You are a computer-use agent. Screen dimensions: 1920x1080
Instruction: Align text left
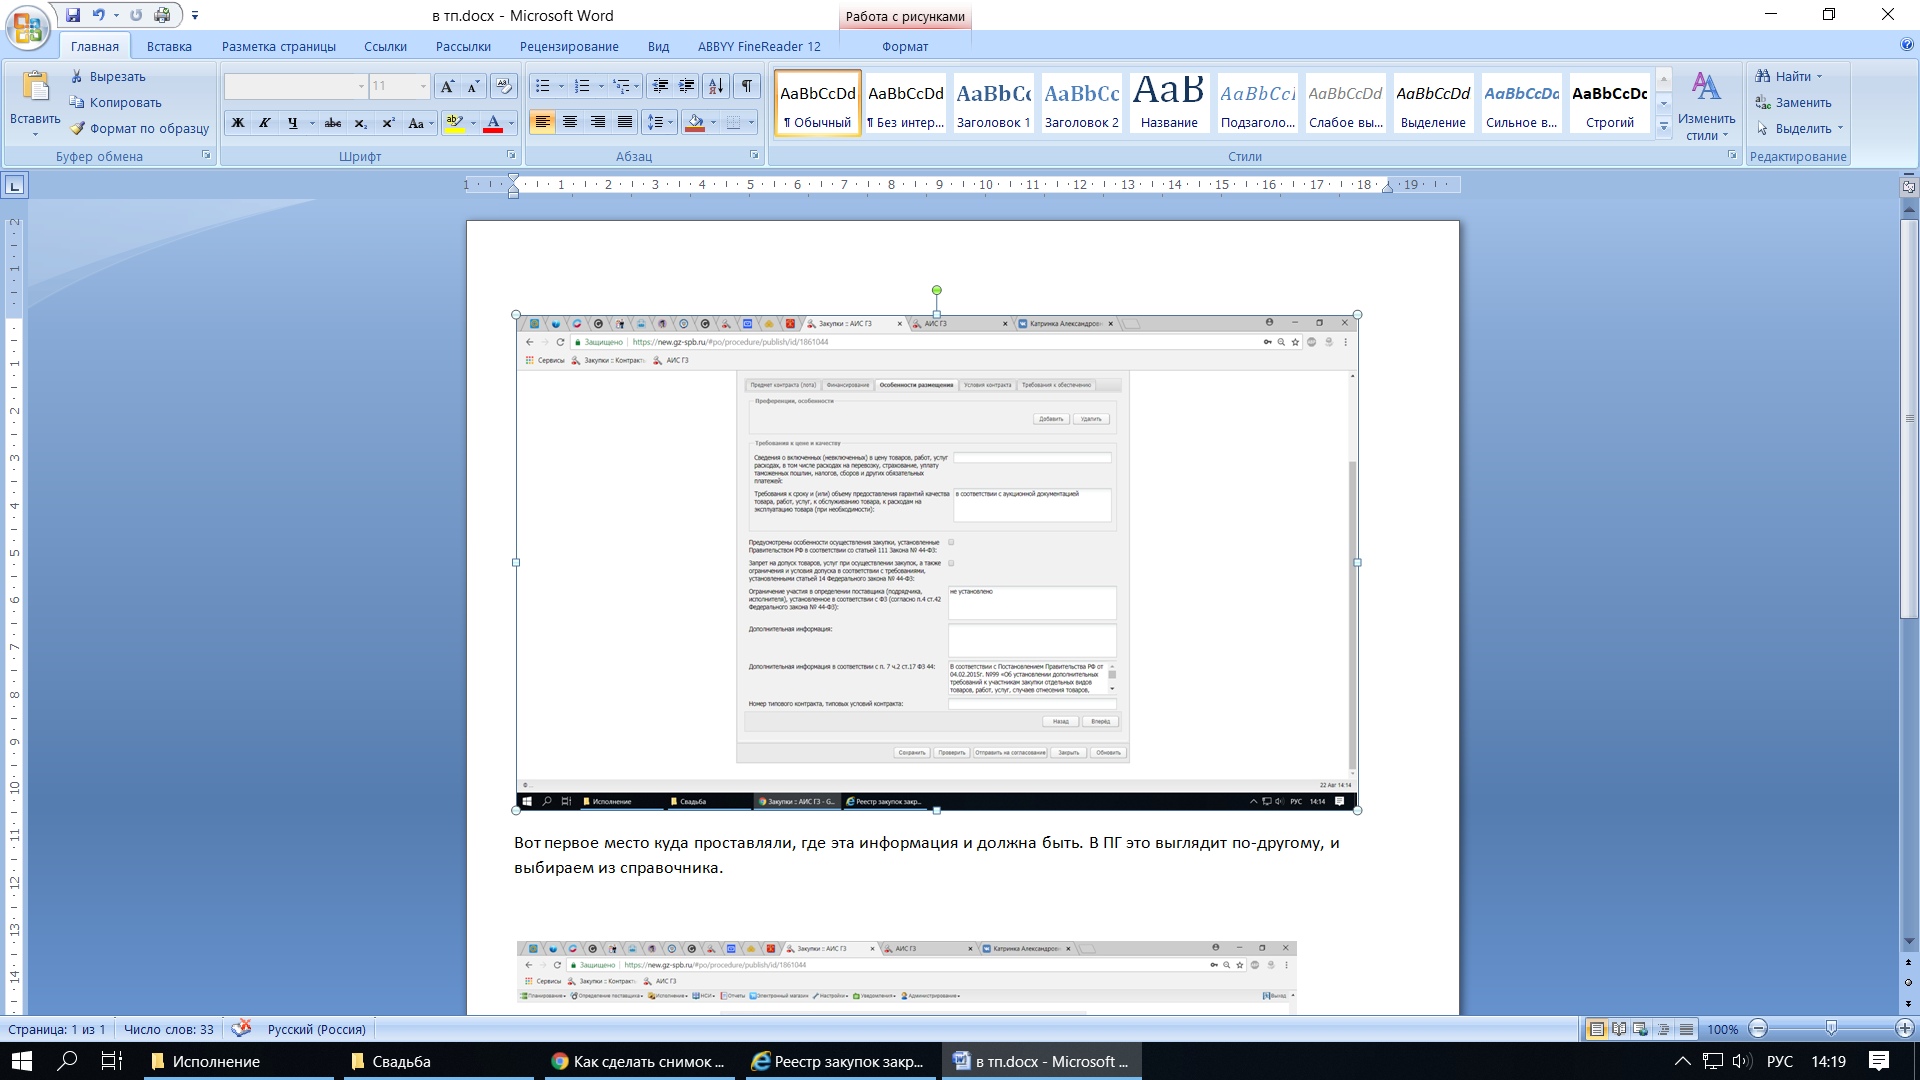[x=542, y=122]
